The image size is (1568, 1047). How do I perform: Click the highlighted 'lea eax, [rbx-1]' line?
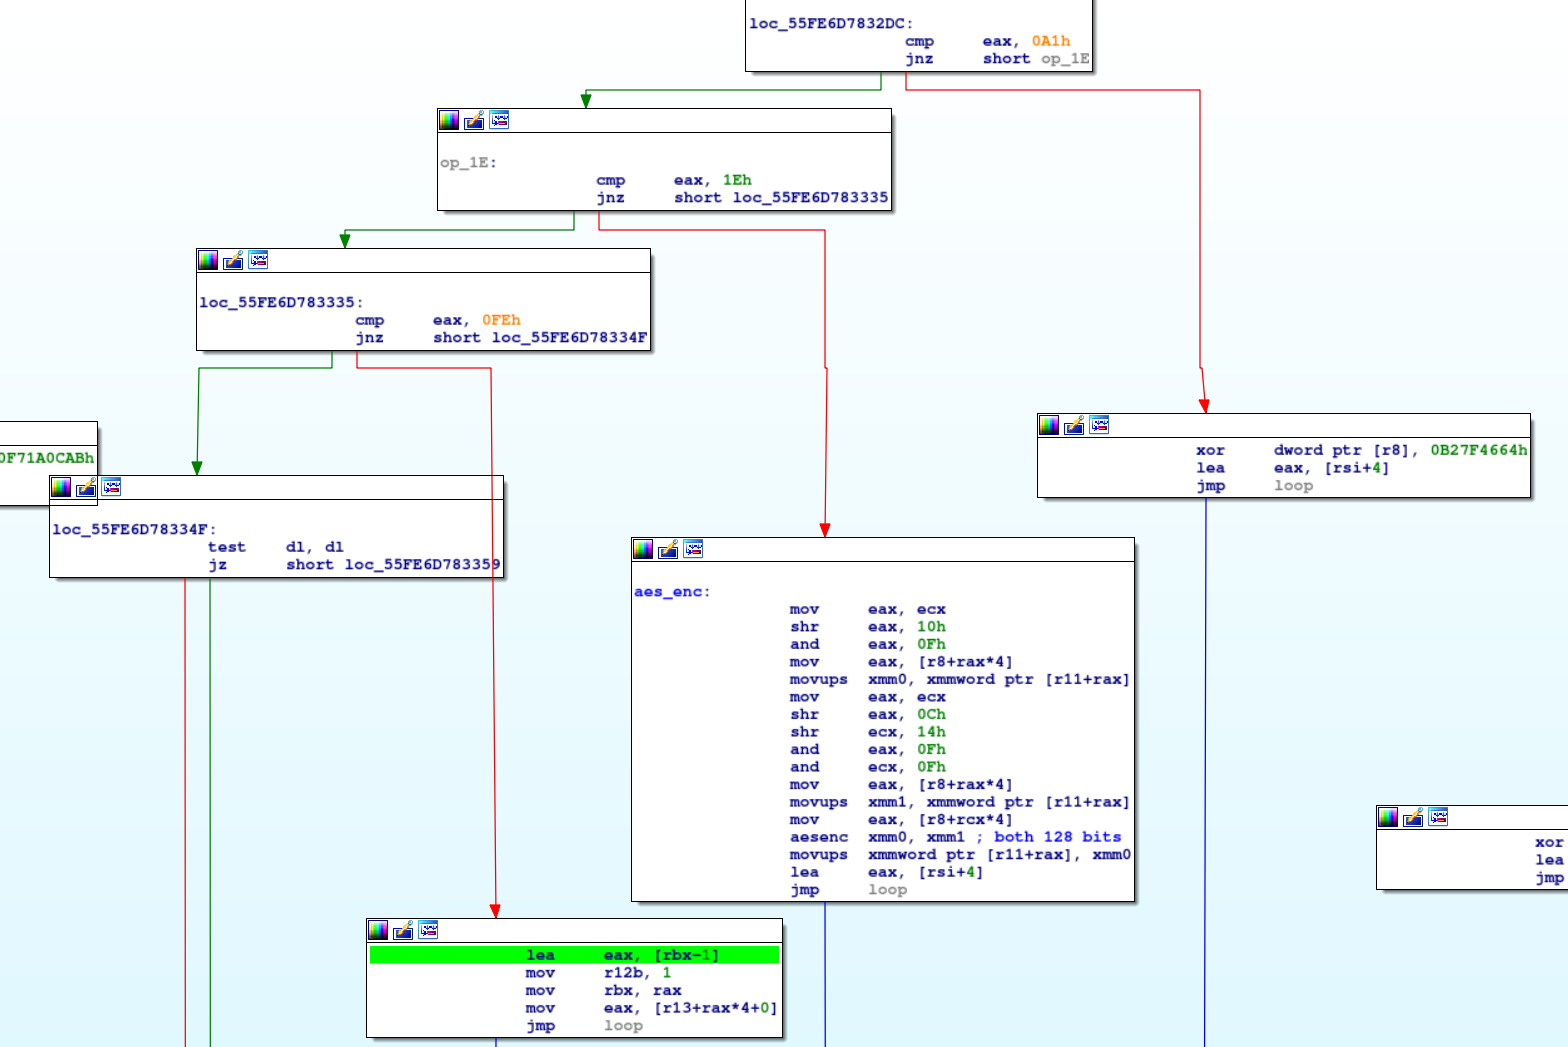click(x=574, y=955)
